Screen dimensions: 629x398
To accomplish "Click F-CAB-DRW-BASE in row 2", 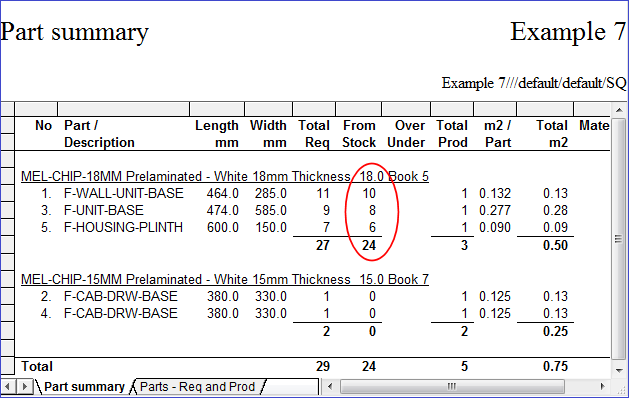I will (120, 296).
